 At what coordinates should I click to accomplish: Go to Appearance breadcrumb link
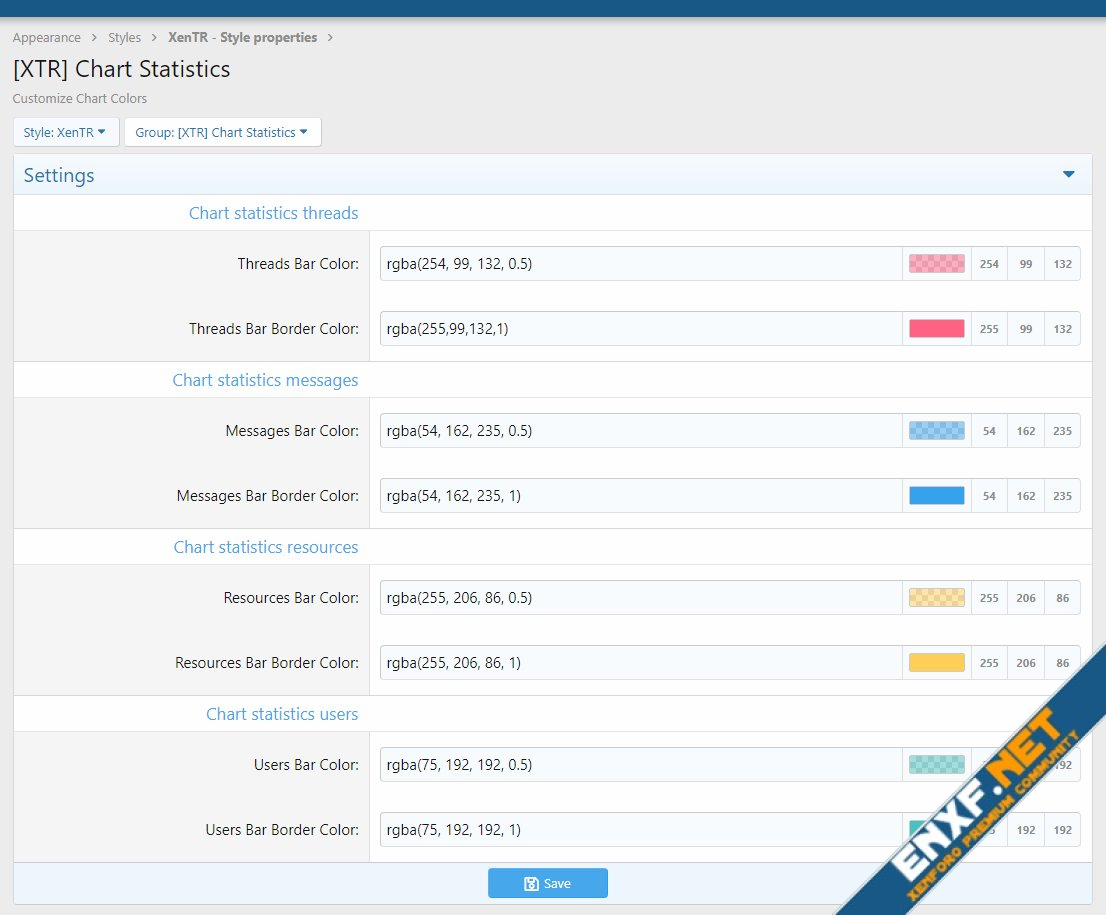point(47,38)
